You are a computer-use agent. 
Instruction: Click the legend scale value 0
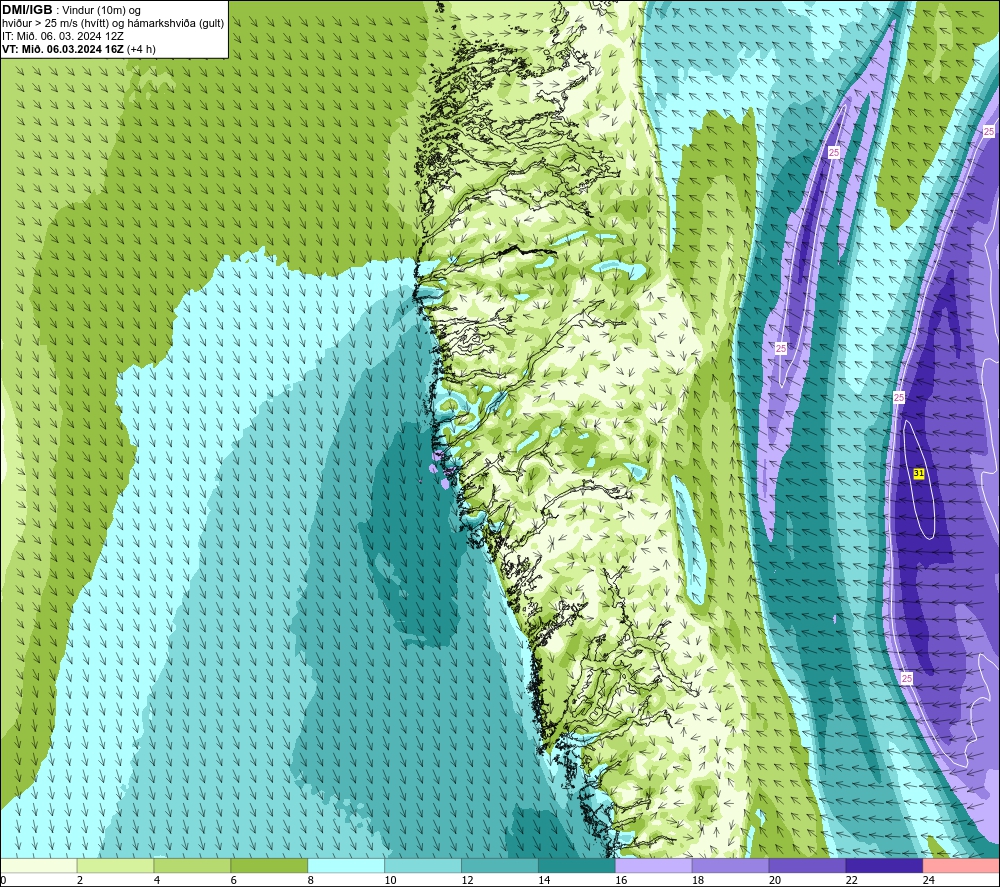(4, 880)
